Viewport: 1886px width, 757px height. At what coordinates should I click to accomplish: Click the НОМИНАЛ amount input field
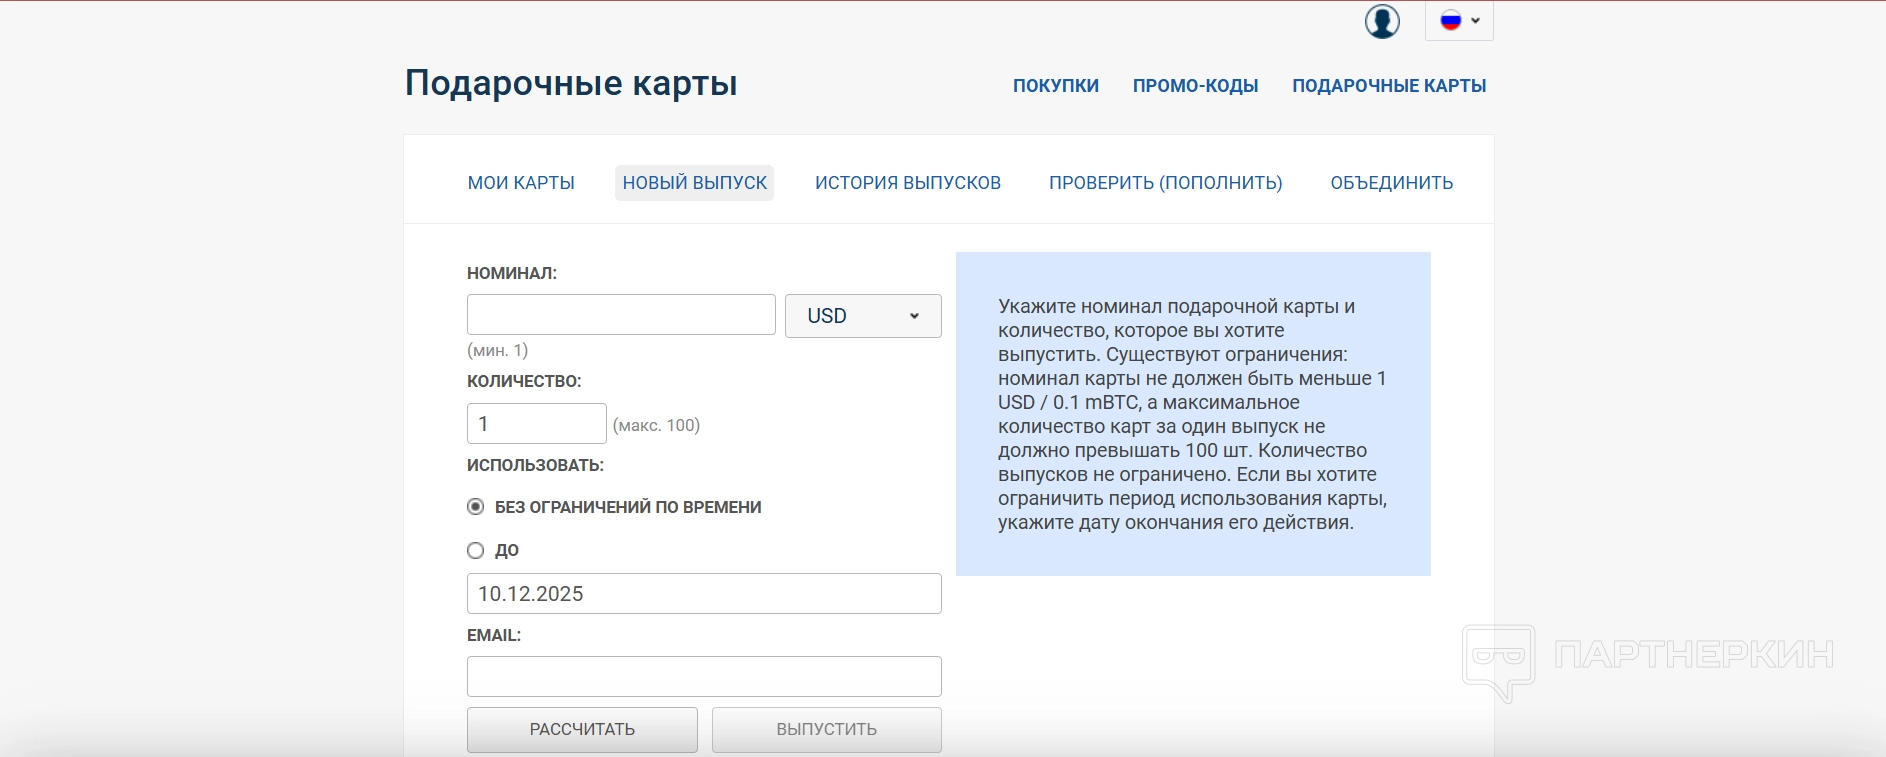tap(621, 315)
